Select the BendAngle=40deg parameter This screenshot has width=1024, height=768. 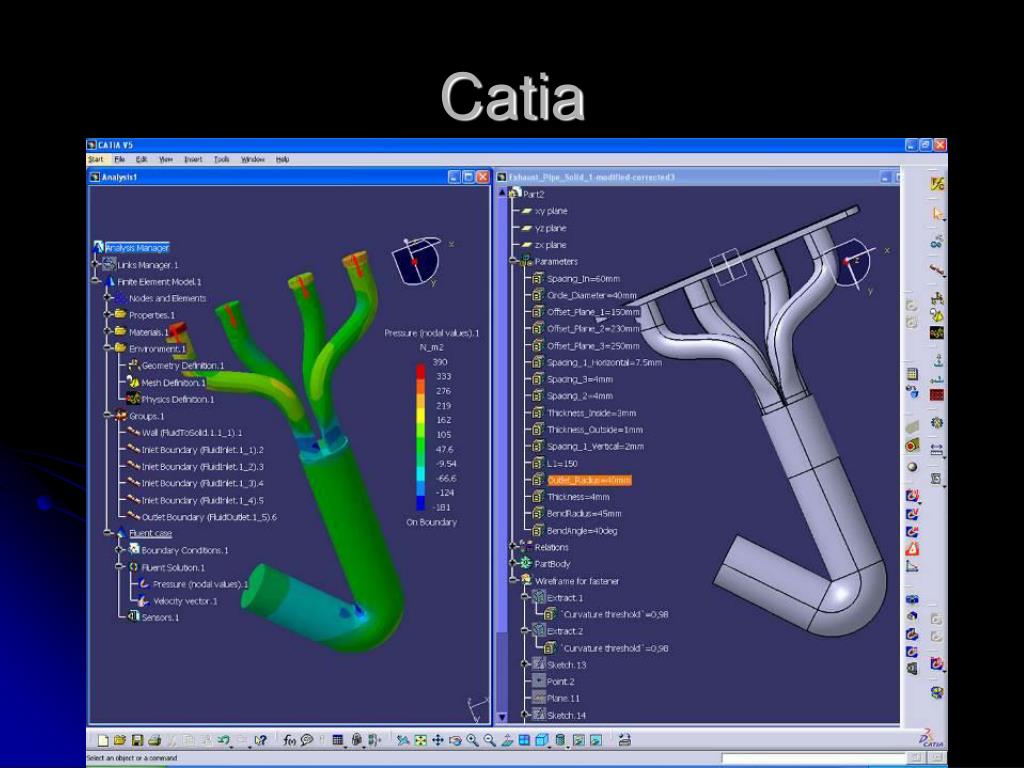click(x=582, y=530)
